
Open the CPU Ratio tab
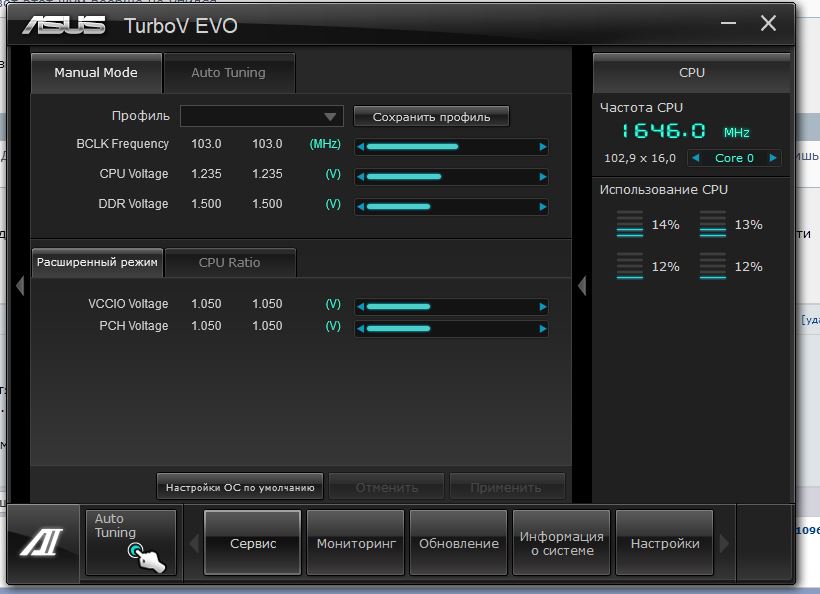[230, 262]
